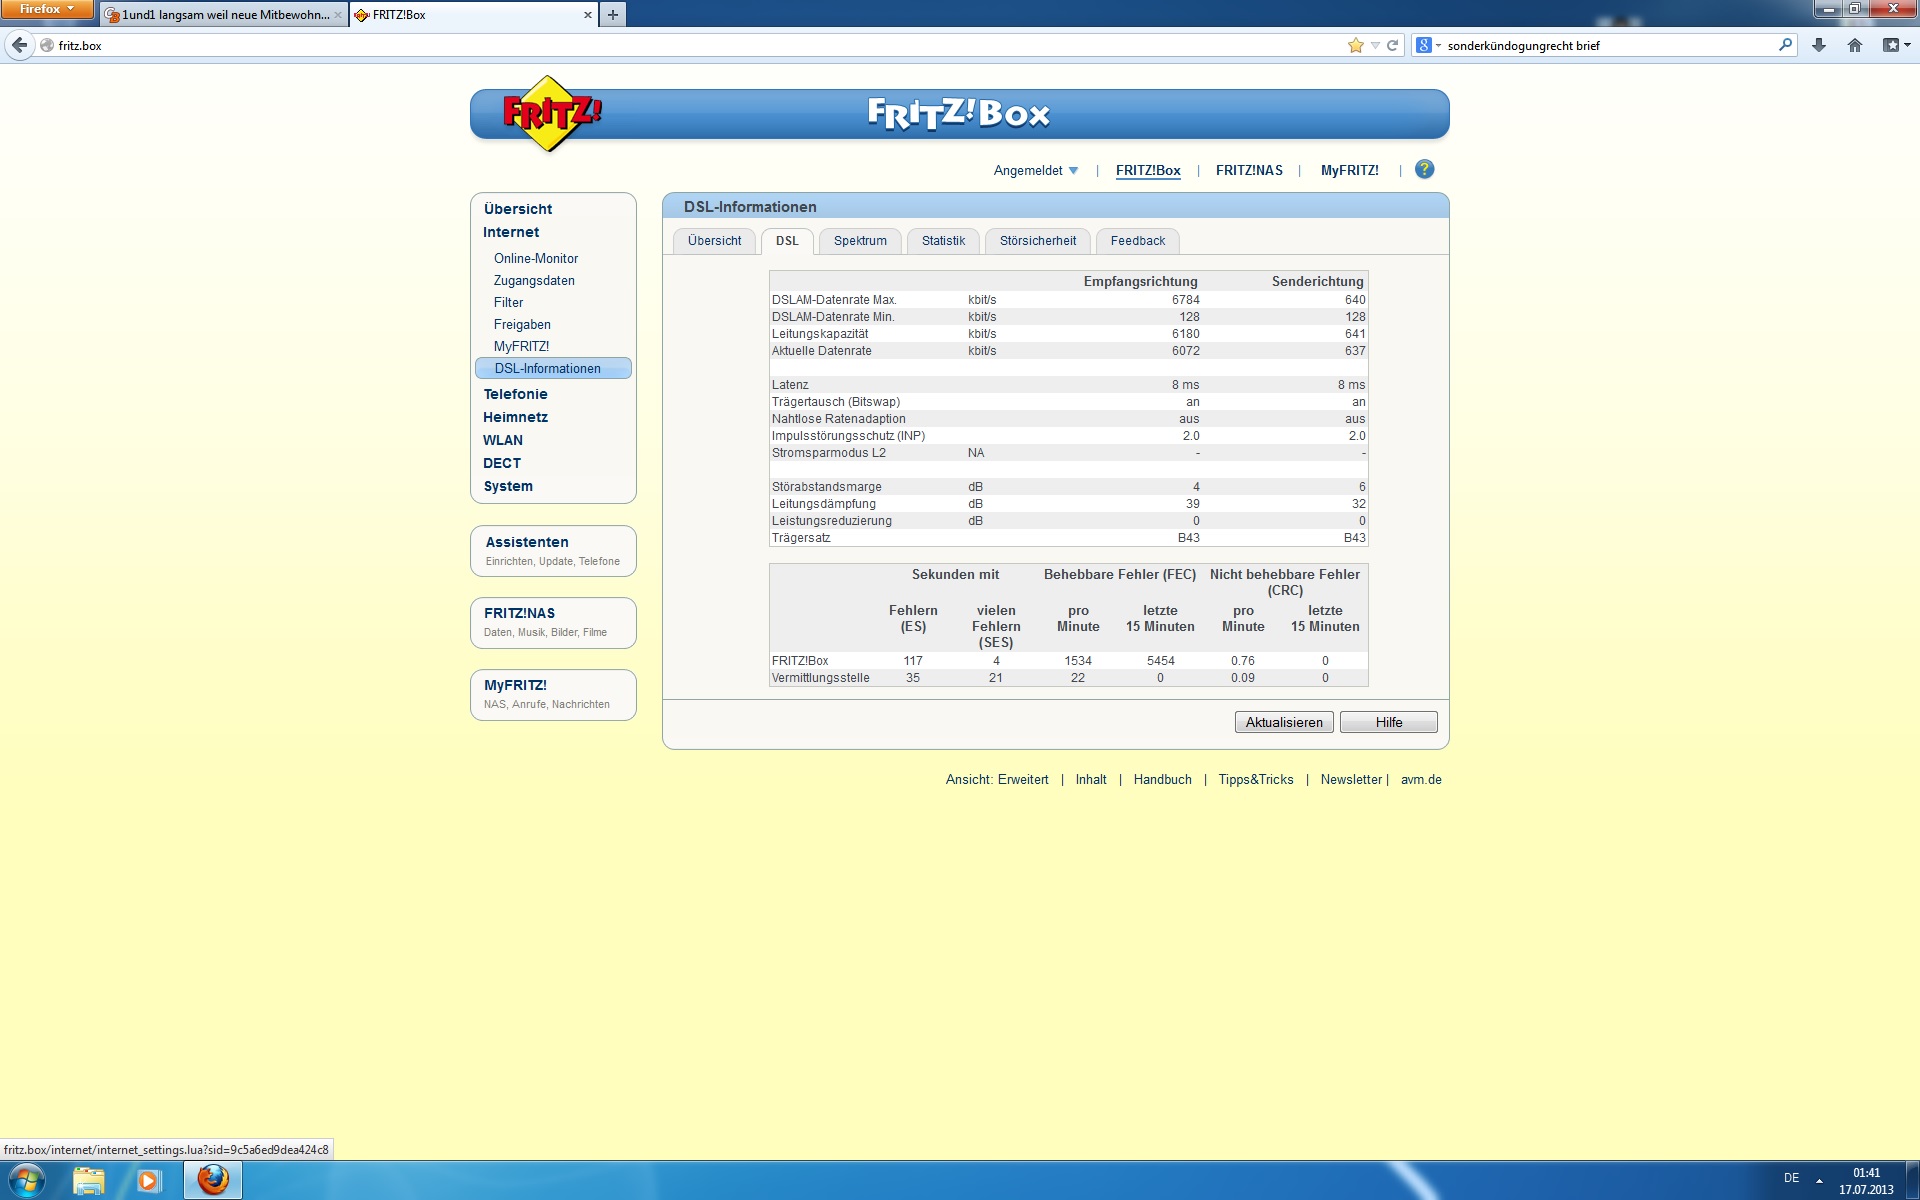
Task: Click the browser back arrow button
Action: pyautogui.click(x=19, y=45)
